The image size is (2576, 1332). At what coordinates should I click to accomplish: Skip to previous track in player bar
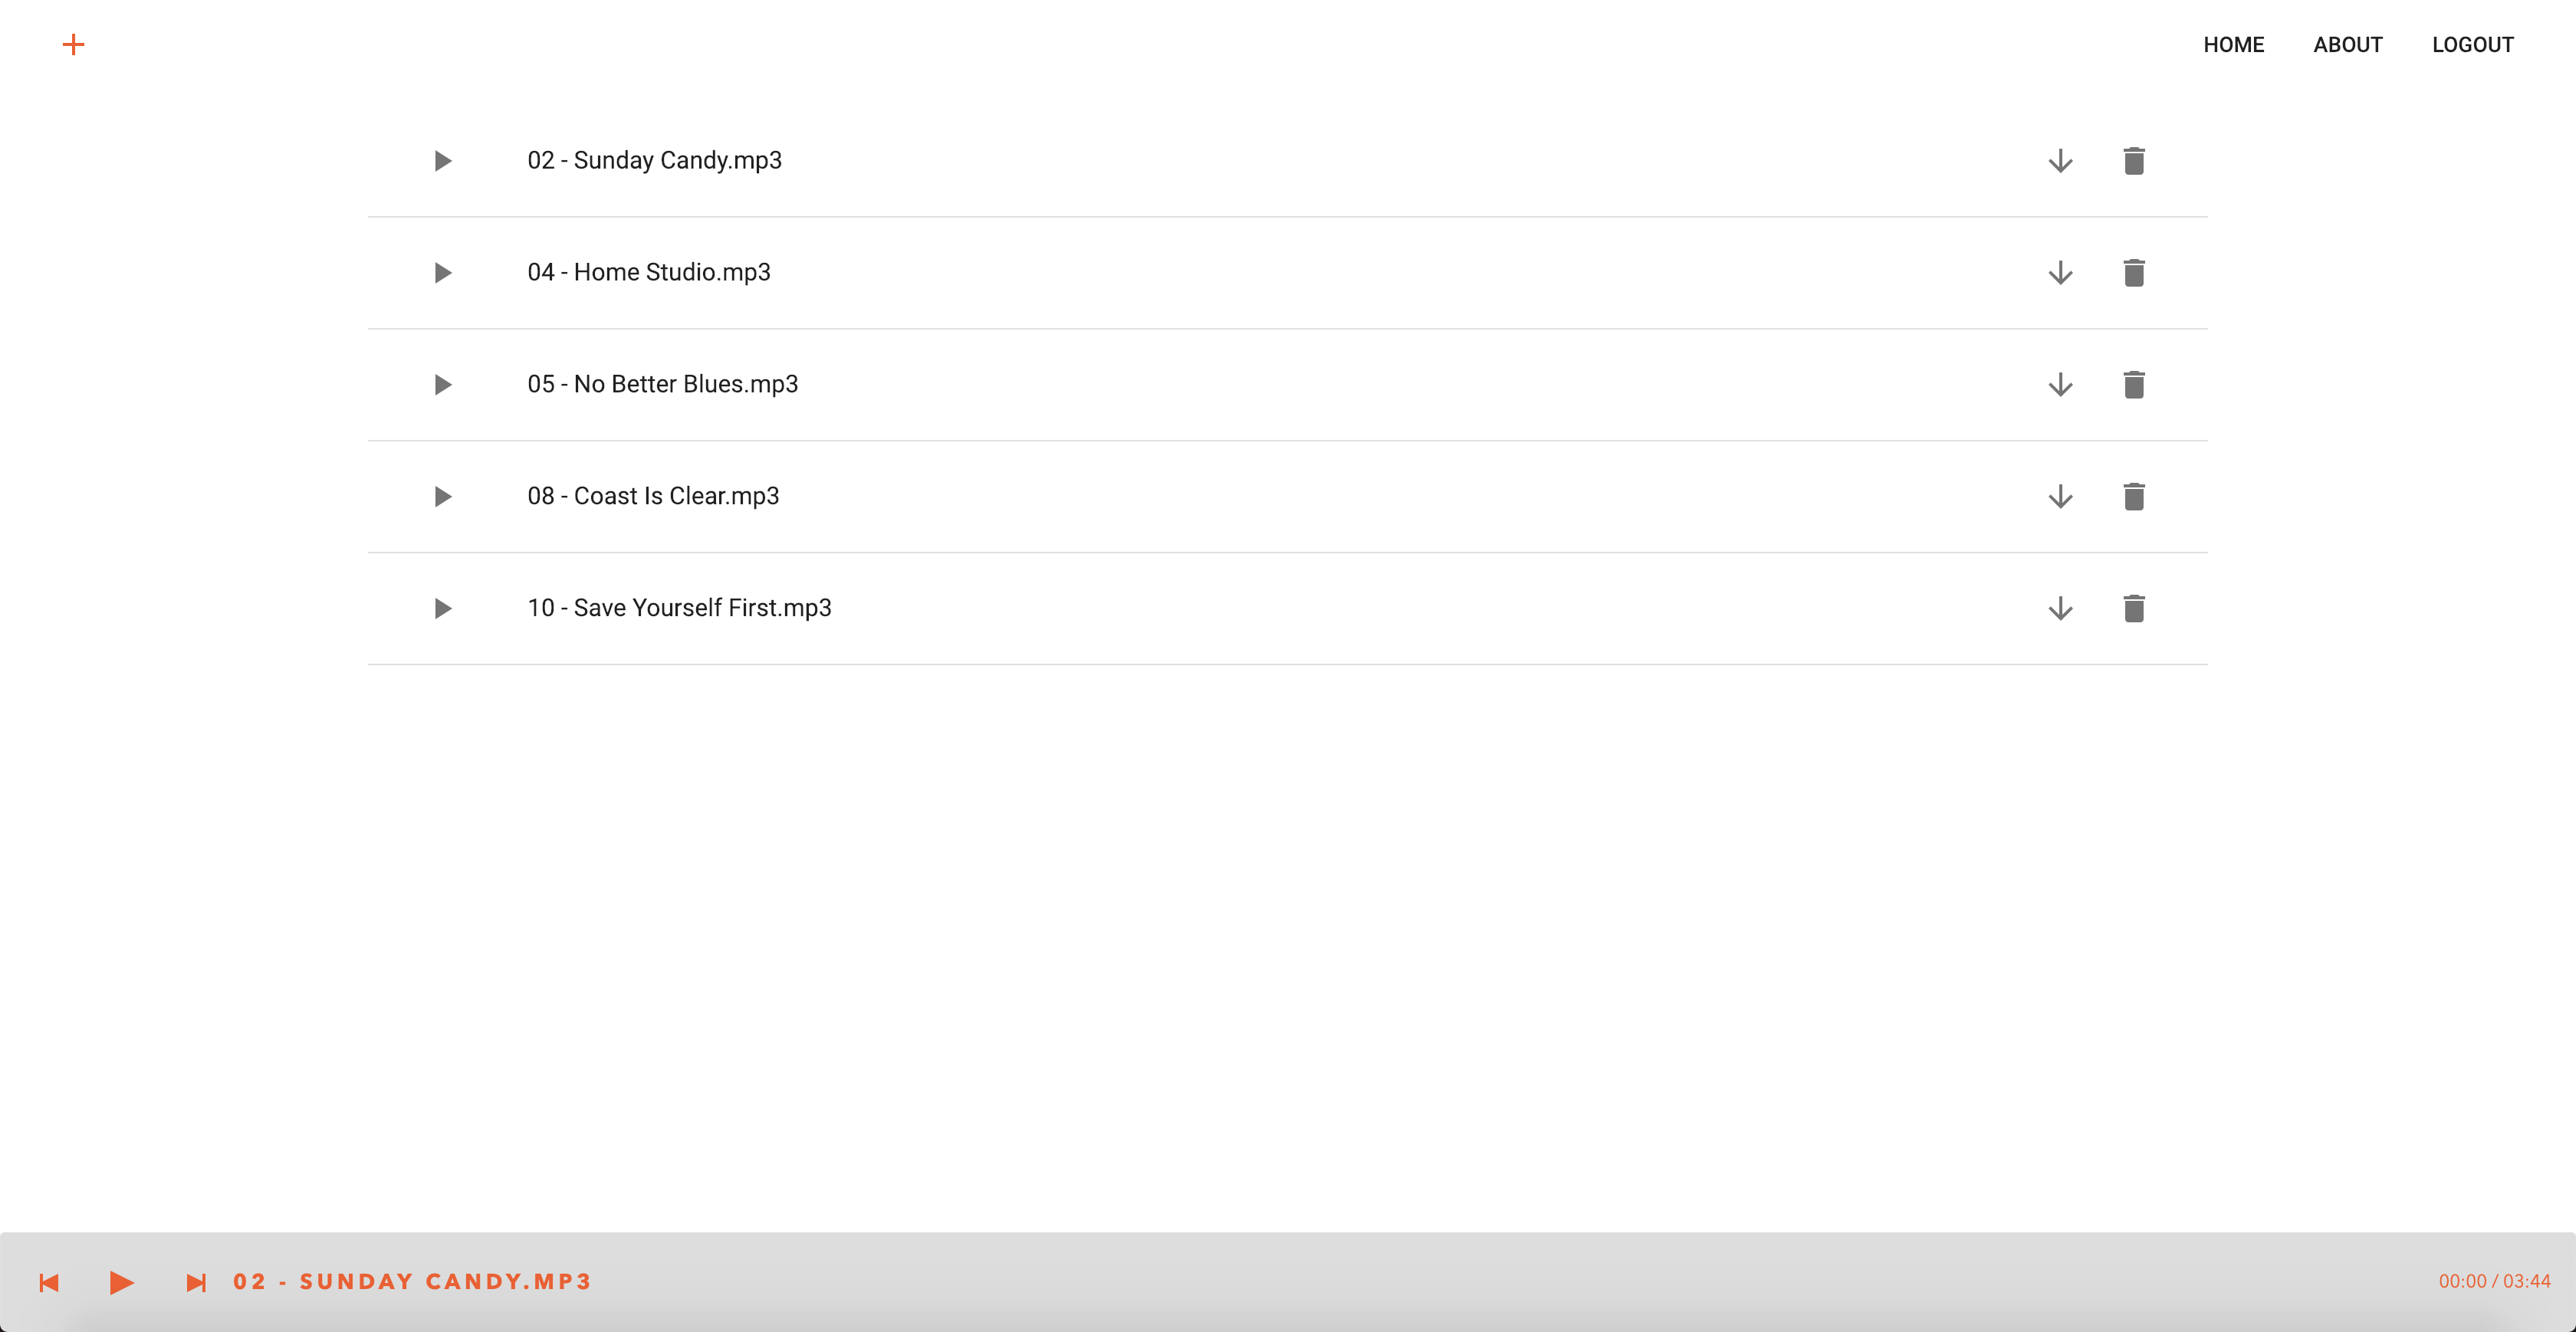(49, 1282)
